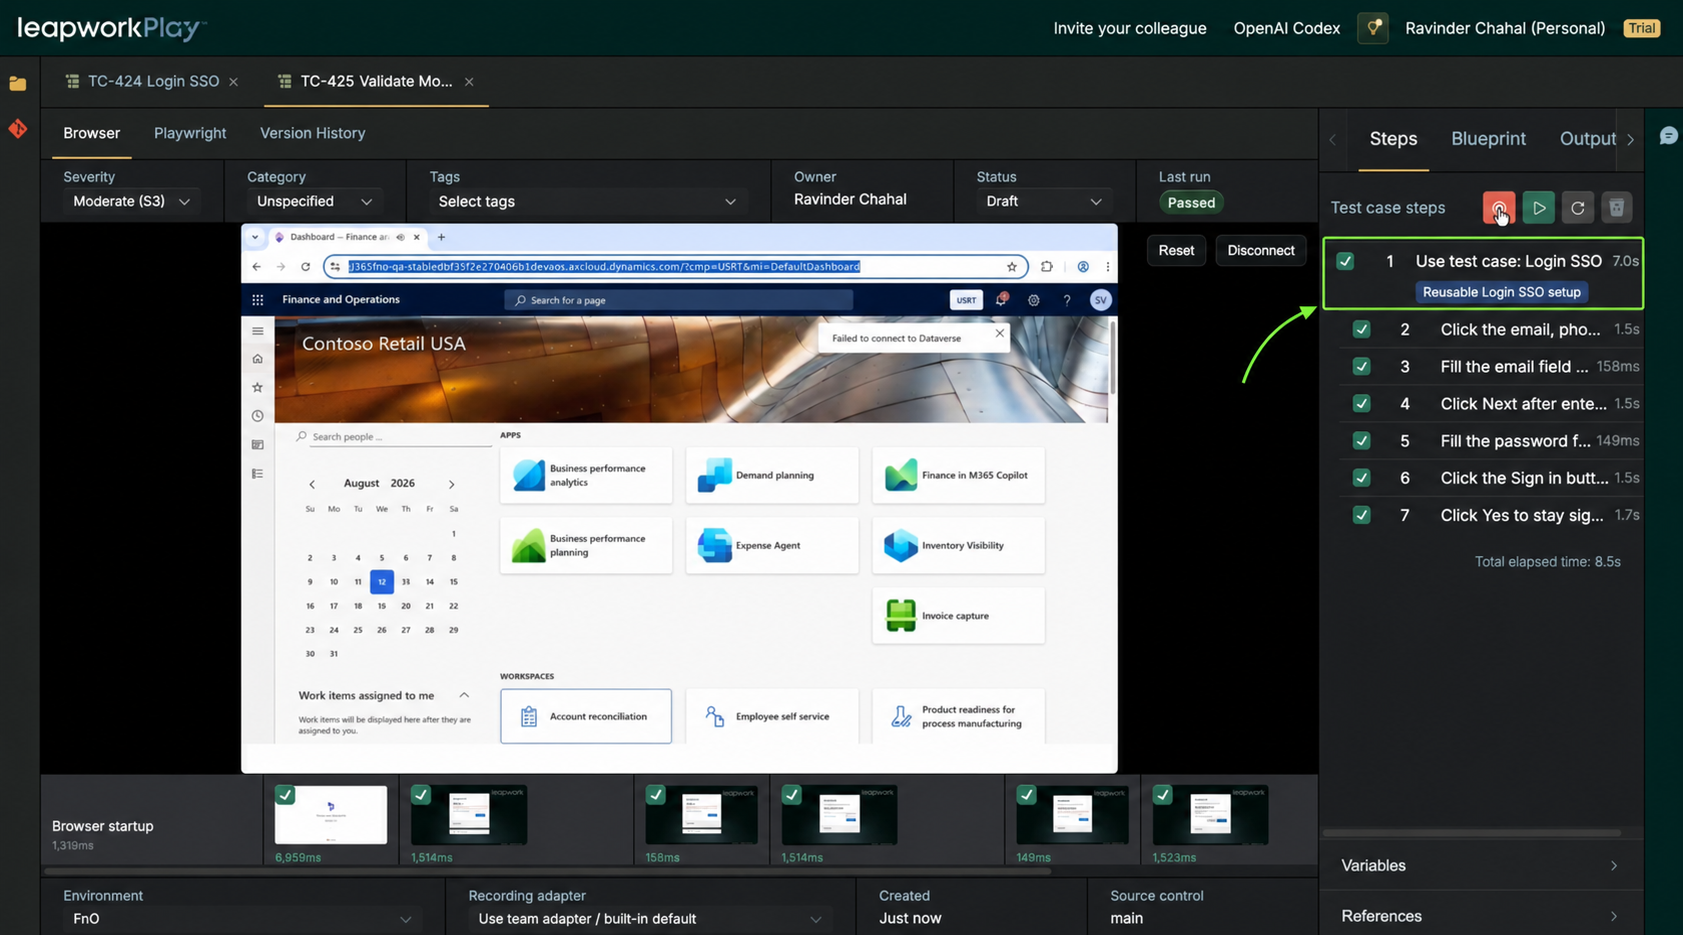Open the Demand planning app tile

click(772, 475)
